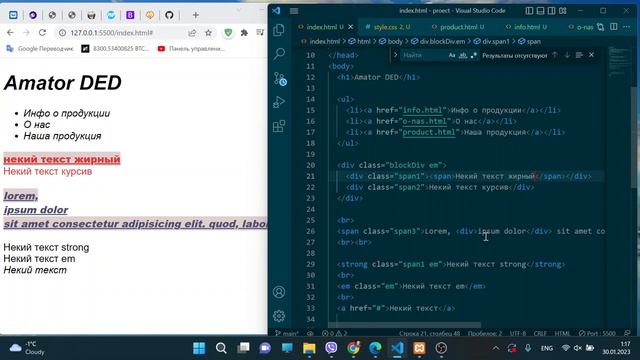
Task: Open the Accounts menu in VS Code
Action: click(x=279, y=292)
